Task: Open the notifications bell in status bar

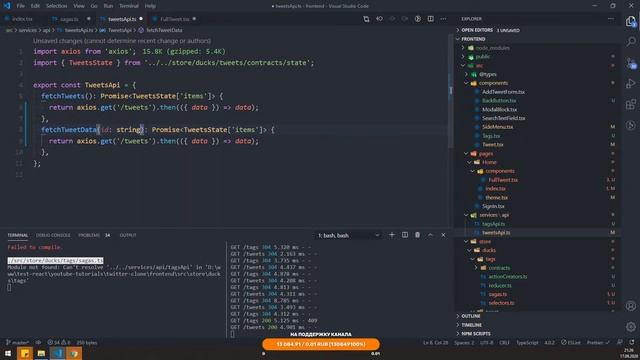Action: point(632,342)
